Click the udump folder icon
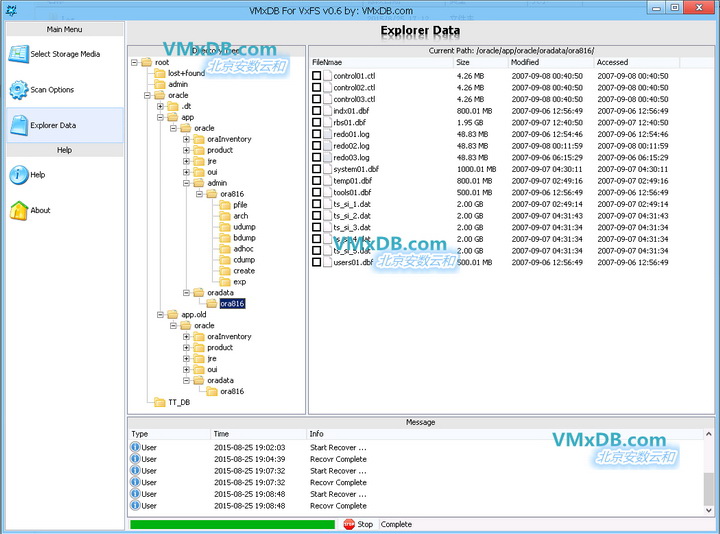This screenshot has width=720, height=534. (x=225, y=227)
